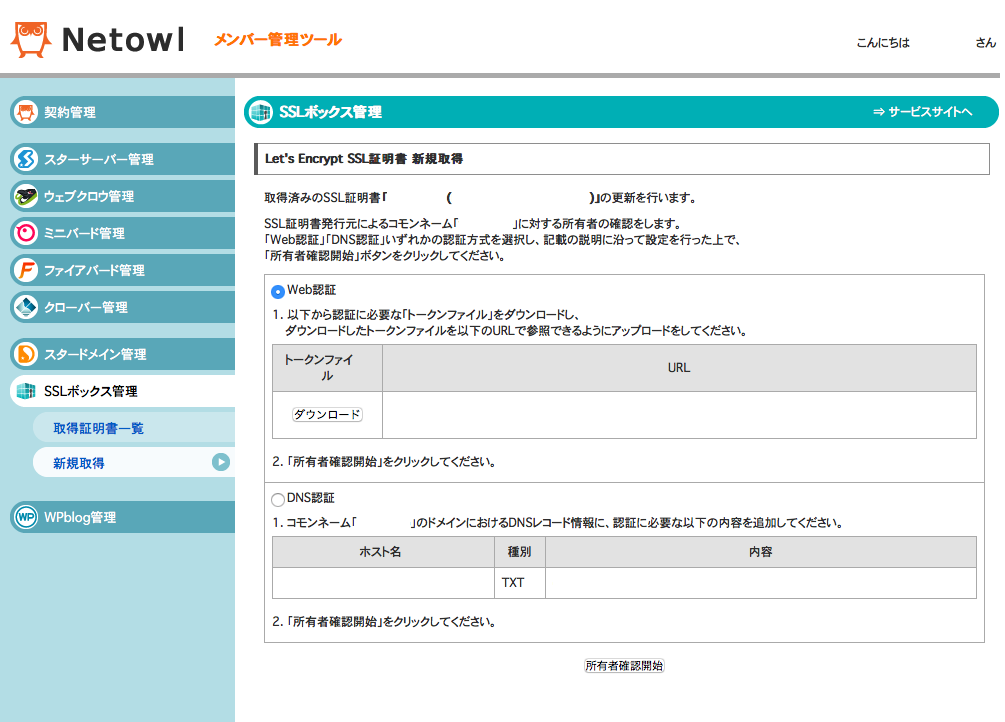Click the TXT record type cell
The height and width of the screenshot is (722, 1005).
(520, 583)
